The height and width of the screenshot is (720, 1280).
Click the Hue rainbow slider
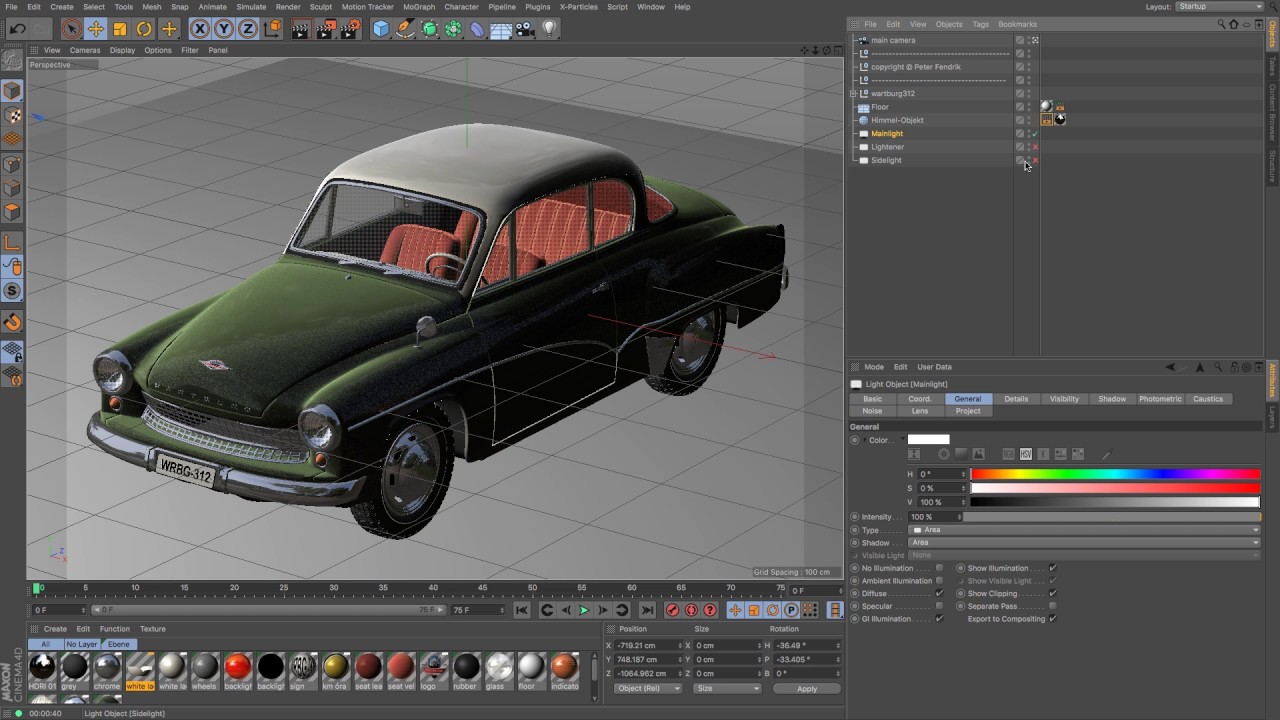point(1115,474)
